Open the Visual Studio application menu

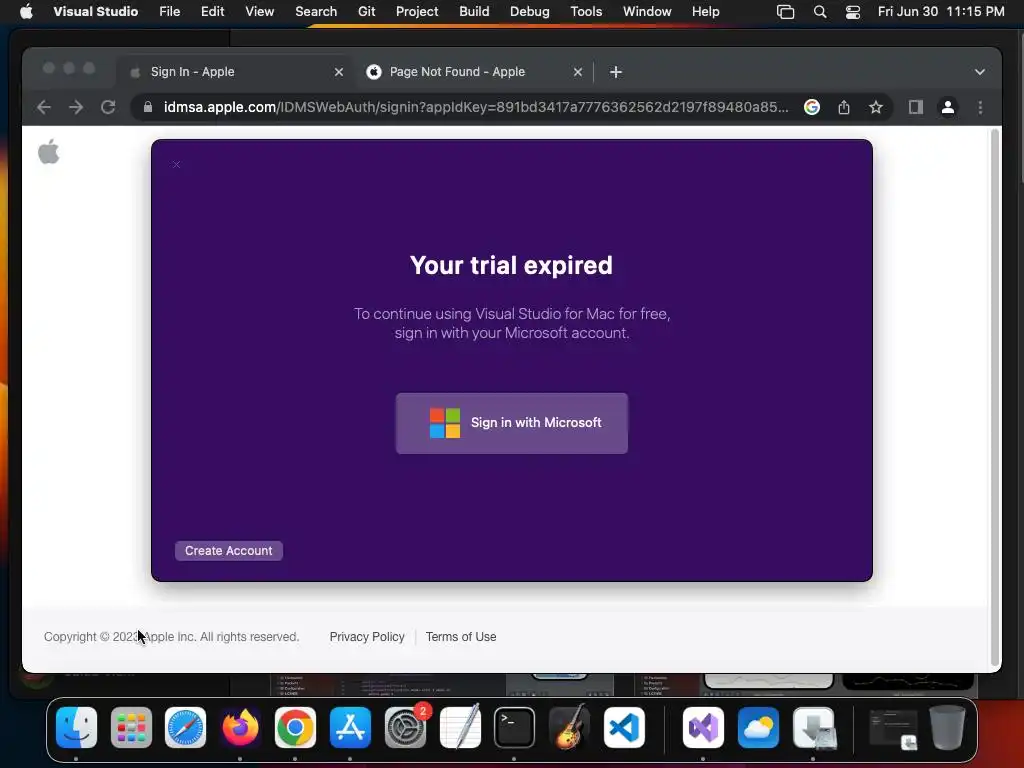pyautogui.click(x=95, y=12)
